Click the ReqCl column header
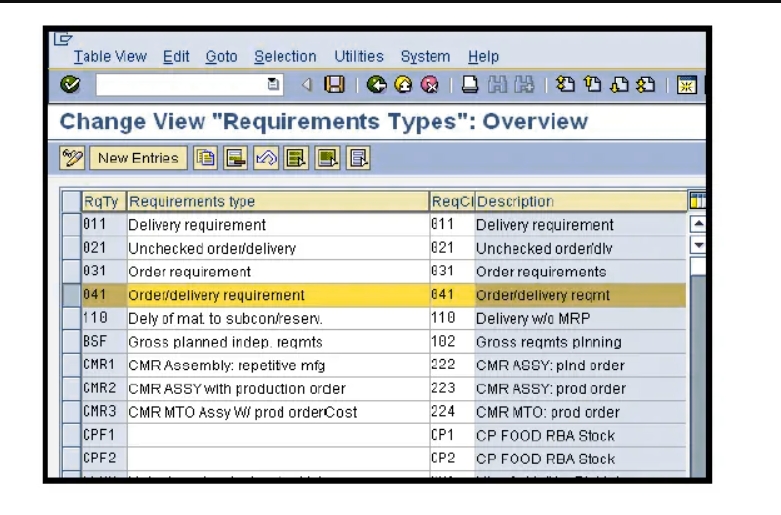Viewport: 781px width, 515px height. click(x=452, y=201)
